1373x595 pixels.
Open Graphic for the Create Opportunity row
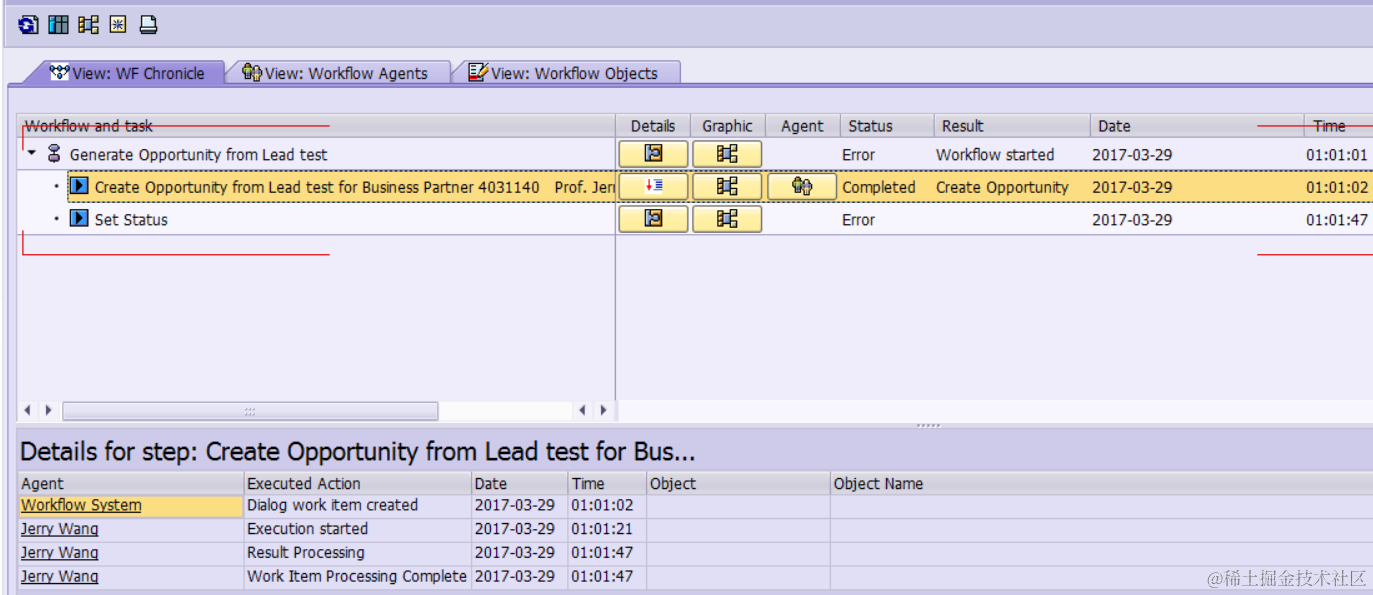point(727,187)
